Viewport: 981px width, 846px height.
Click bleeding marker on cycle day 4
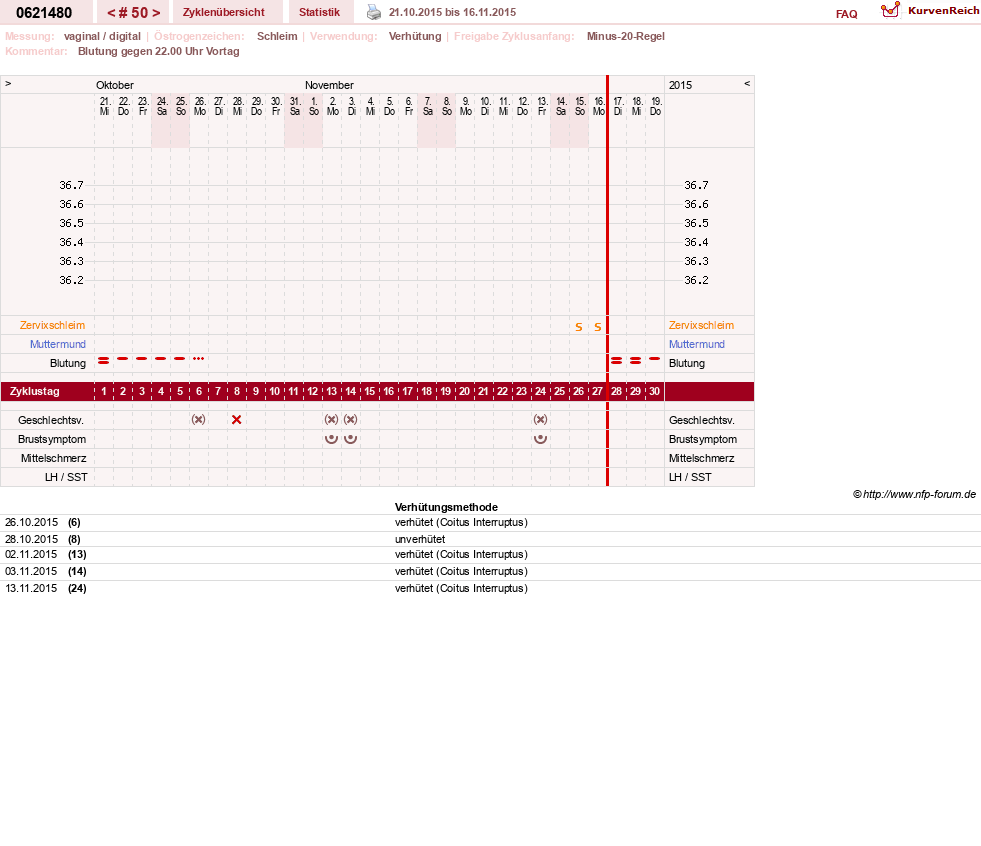click(x=161, y=359)
